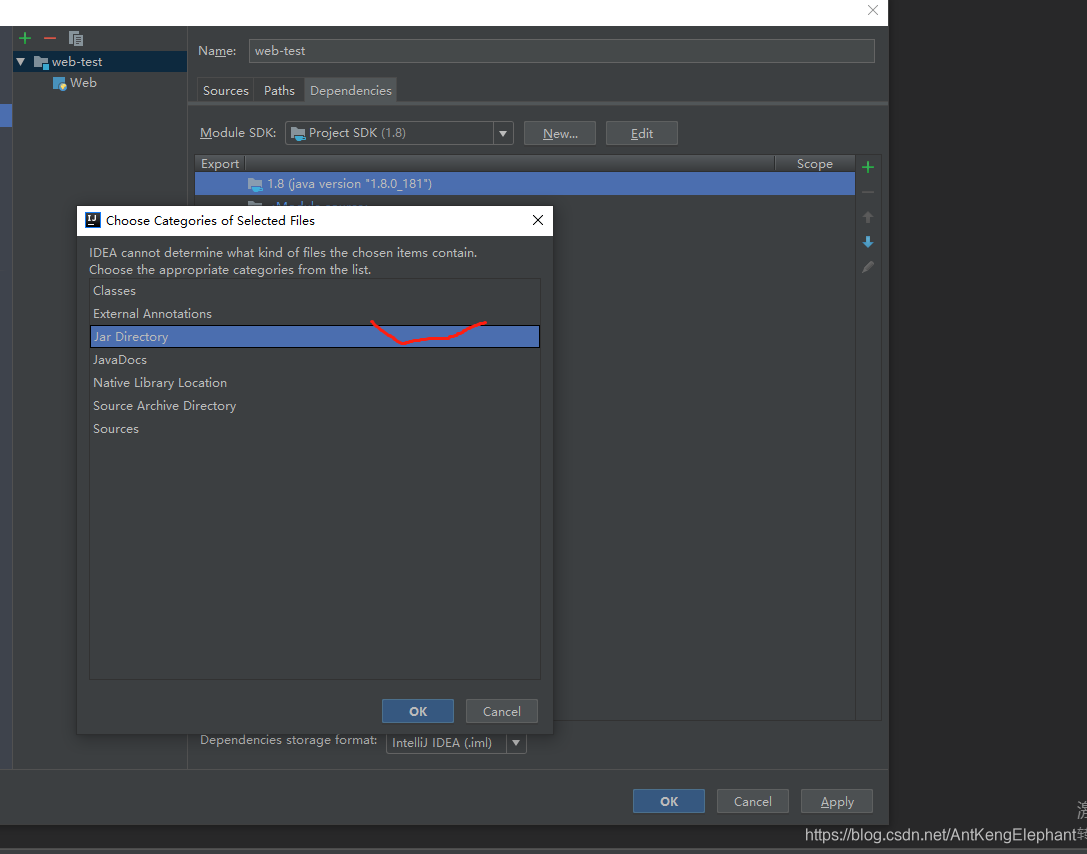Viewport: 1087px width, 854px height.
Task: Edit the dependency using the pencil icon
Action: 868,267
